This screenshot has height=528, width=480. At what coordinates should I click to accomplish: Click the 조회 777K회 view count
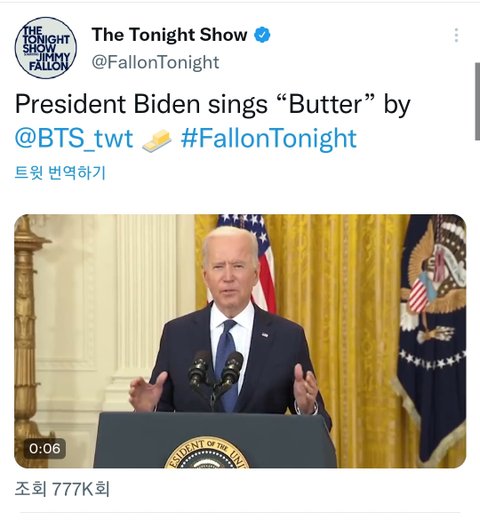62,489
